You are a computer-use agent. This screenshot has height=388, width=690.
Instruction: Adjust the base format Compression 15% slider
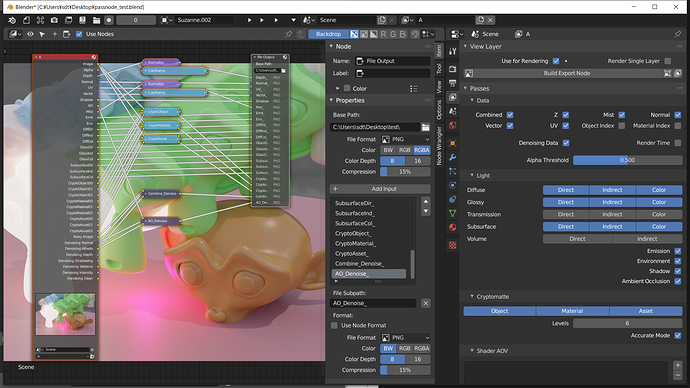(x=405, y=172)
